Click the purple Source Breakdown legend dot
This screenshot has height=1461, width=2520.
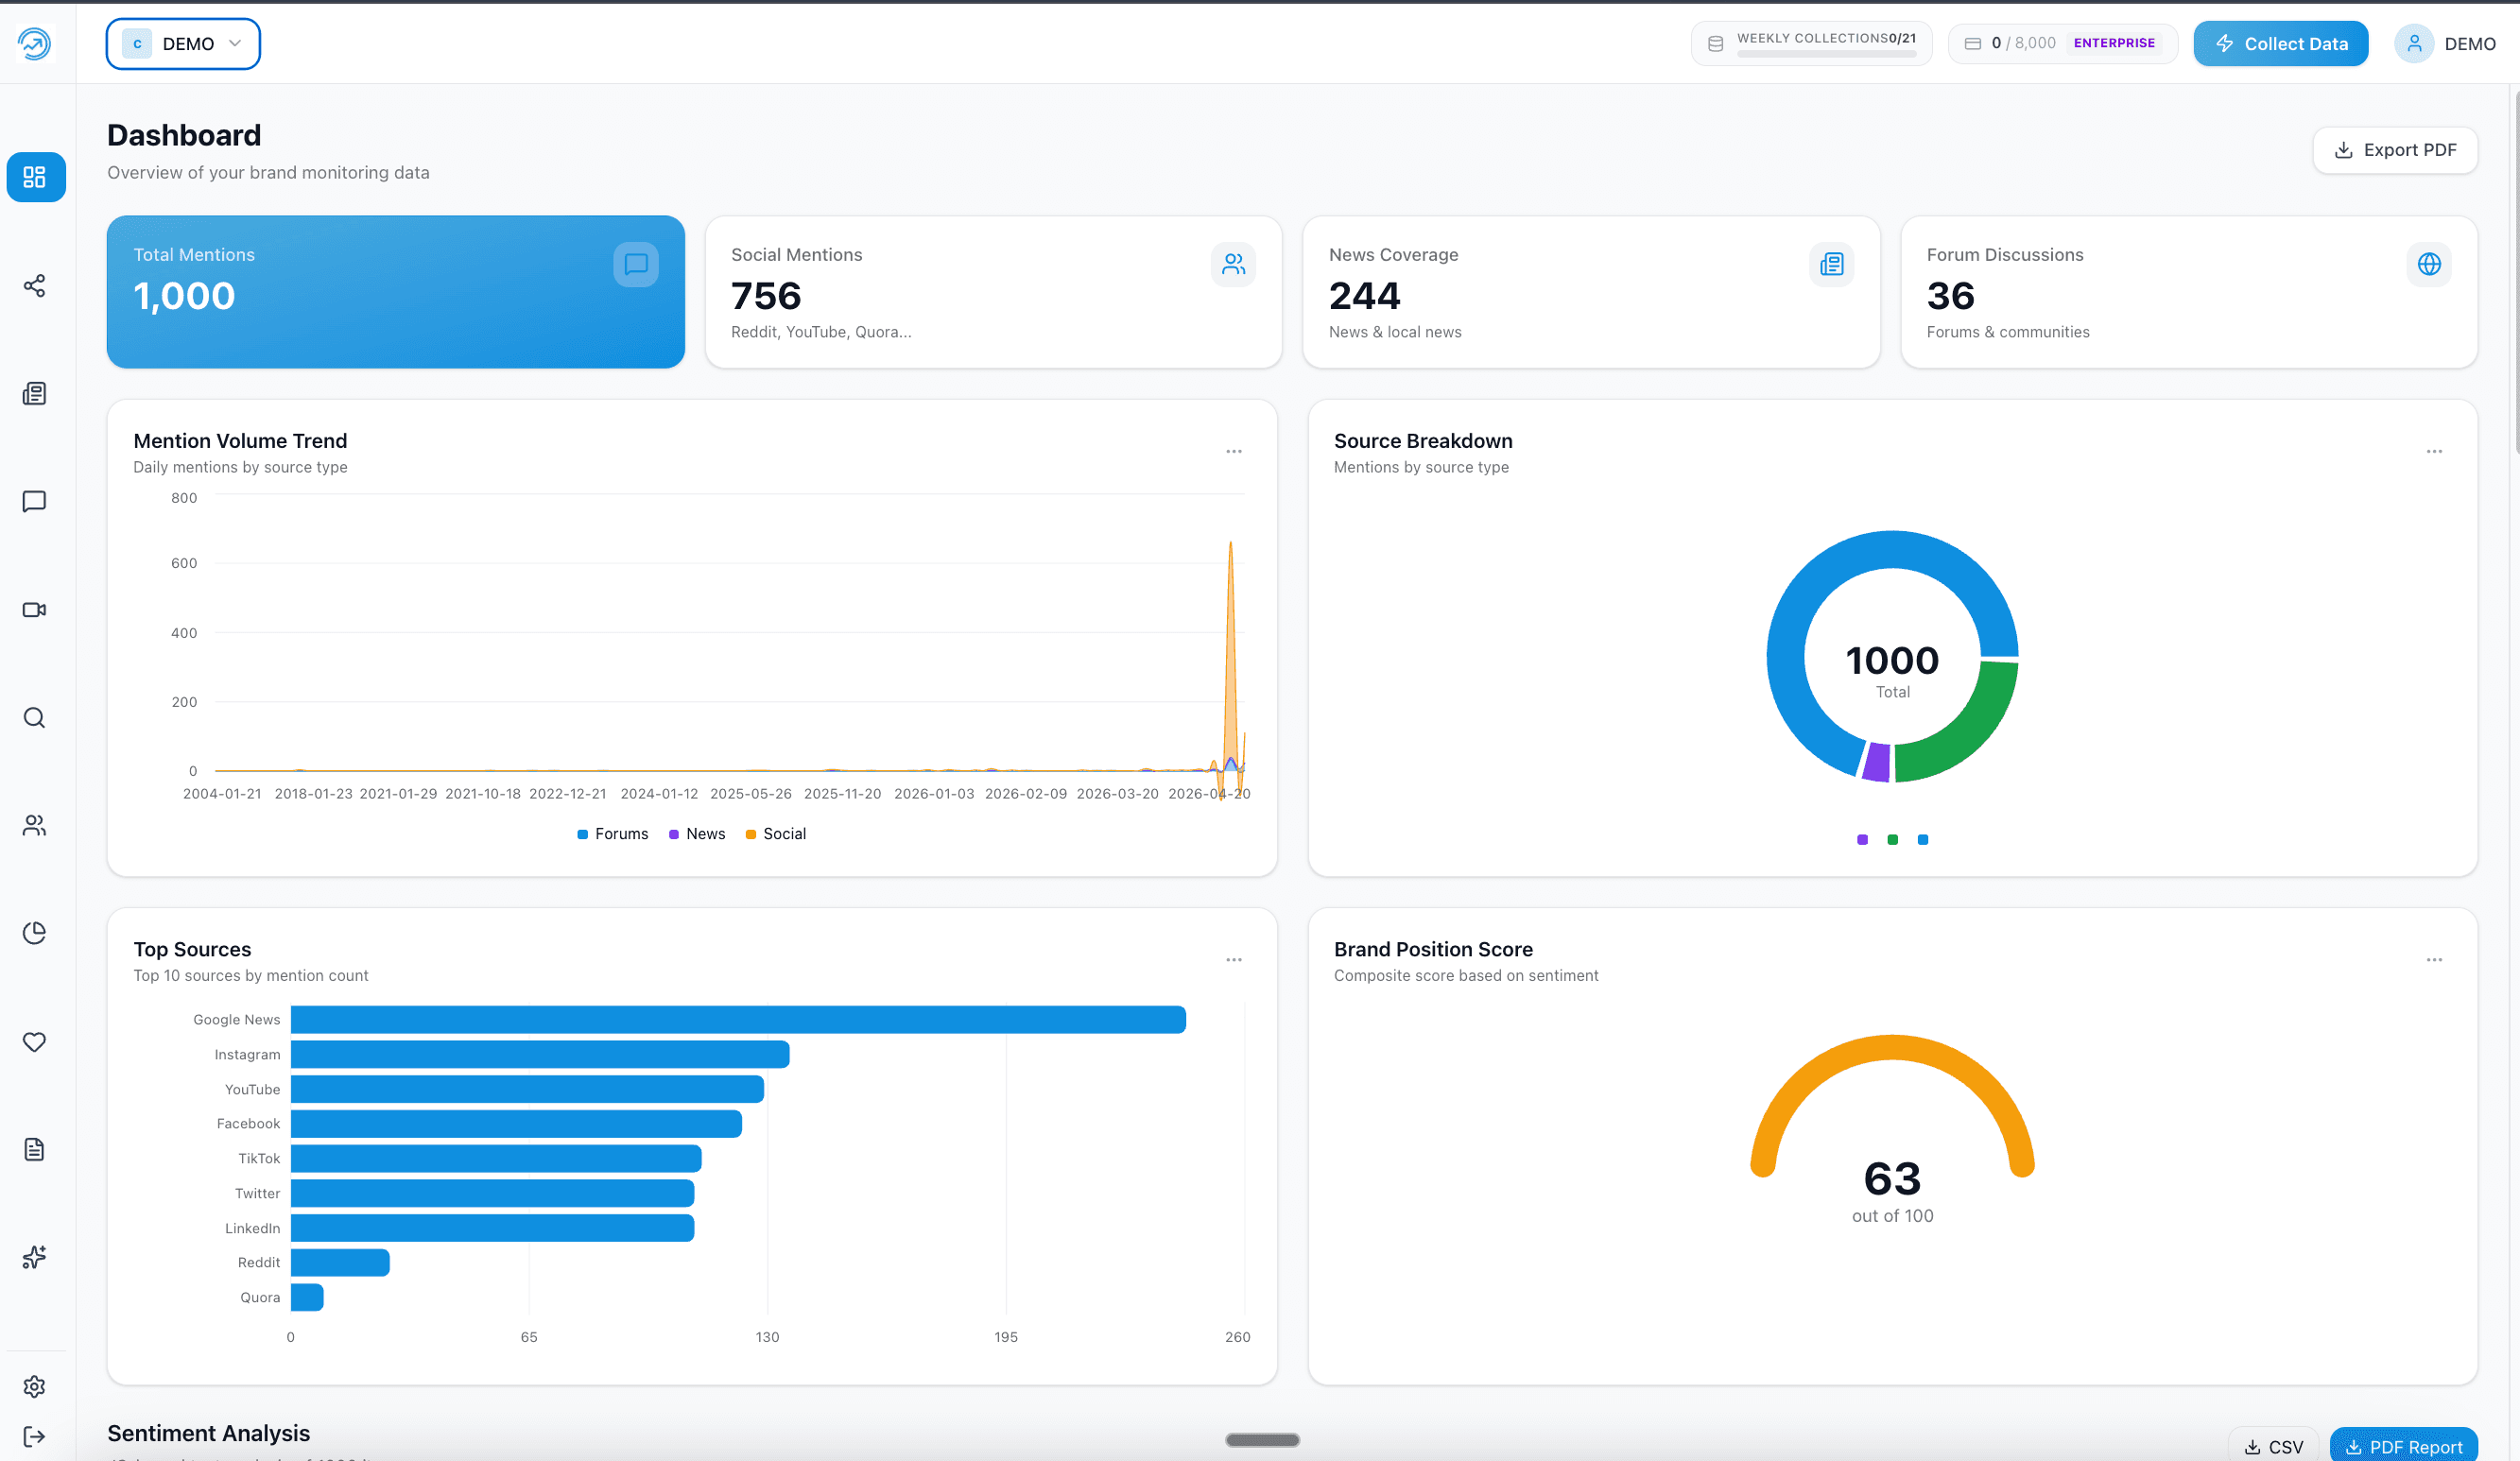tap(1862, 840)
